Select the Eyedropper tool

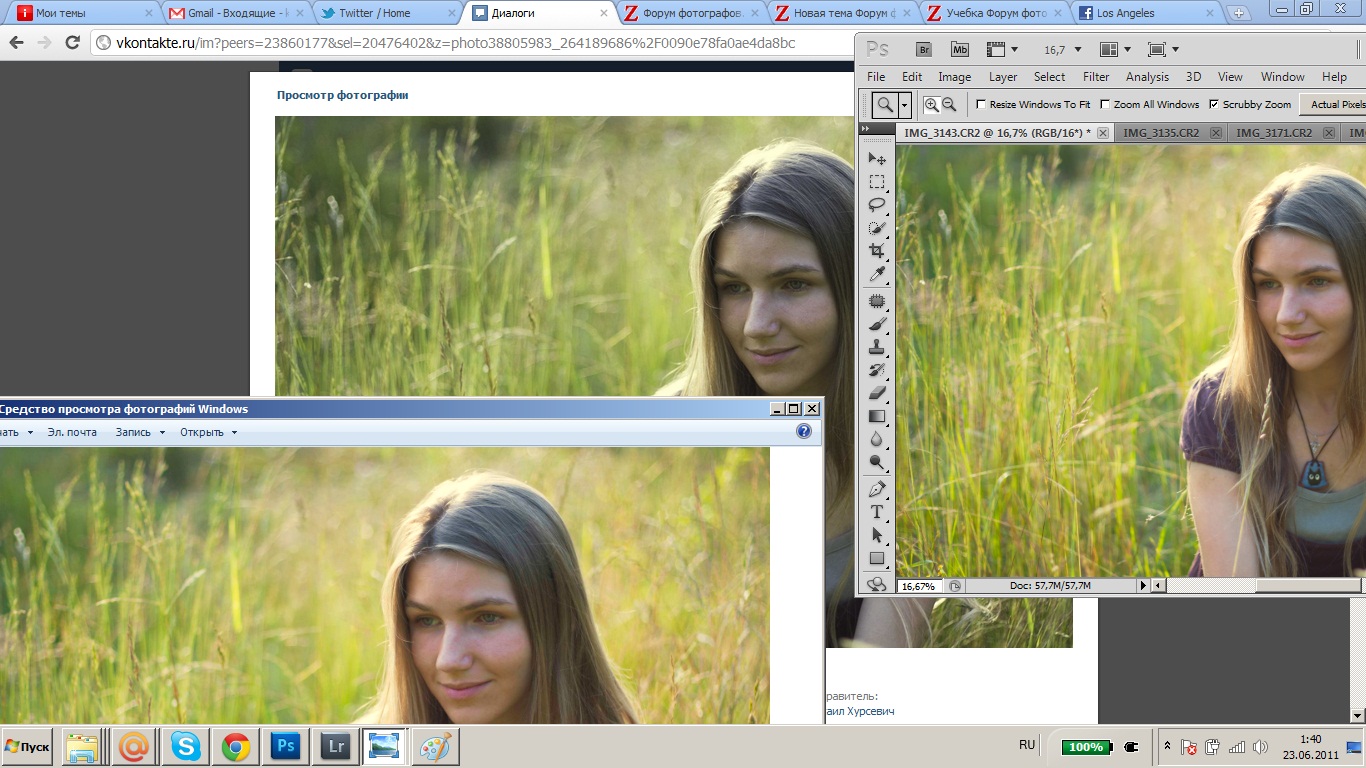pos(877,274)
